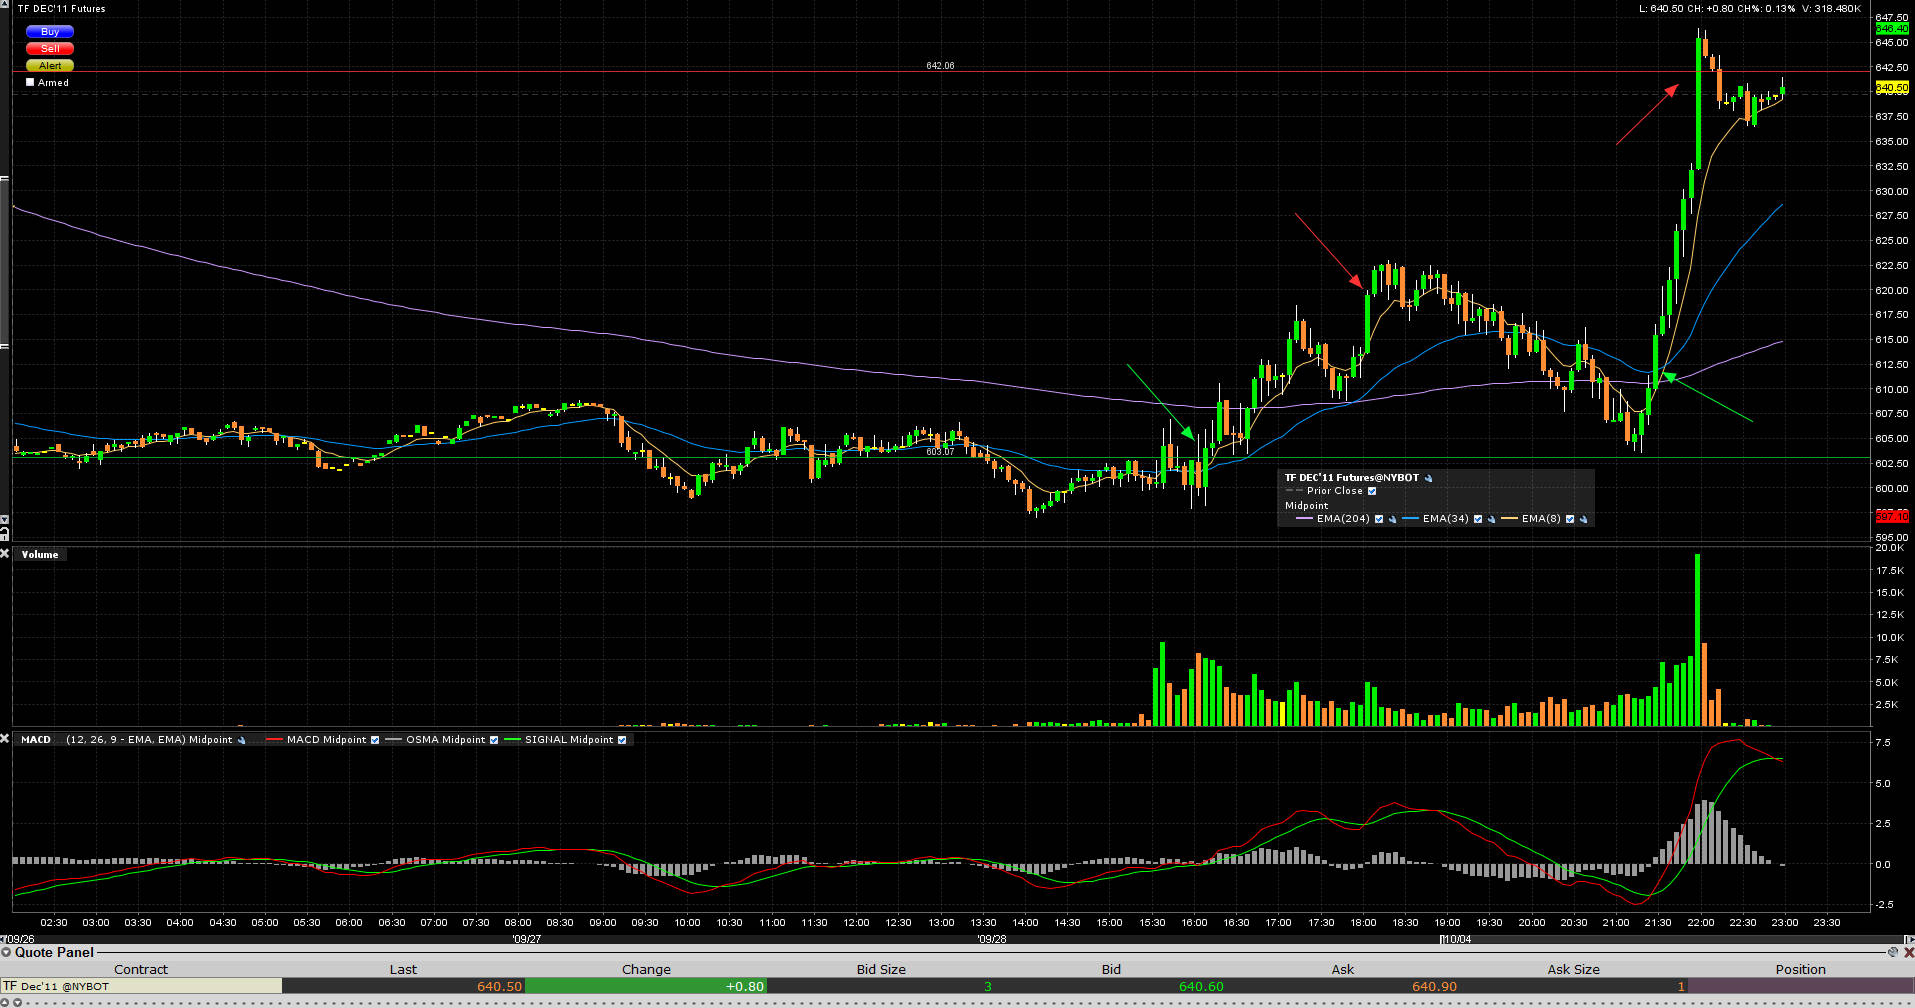Open settings wrench for TF DEC'11 Futures@NYBOT
The height and width of the screenshot is (1008, 1915).
[1428, 478]
